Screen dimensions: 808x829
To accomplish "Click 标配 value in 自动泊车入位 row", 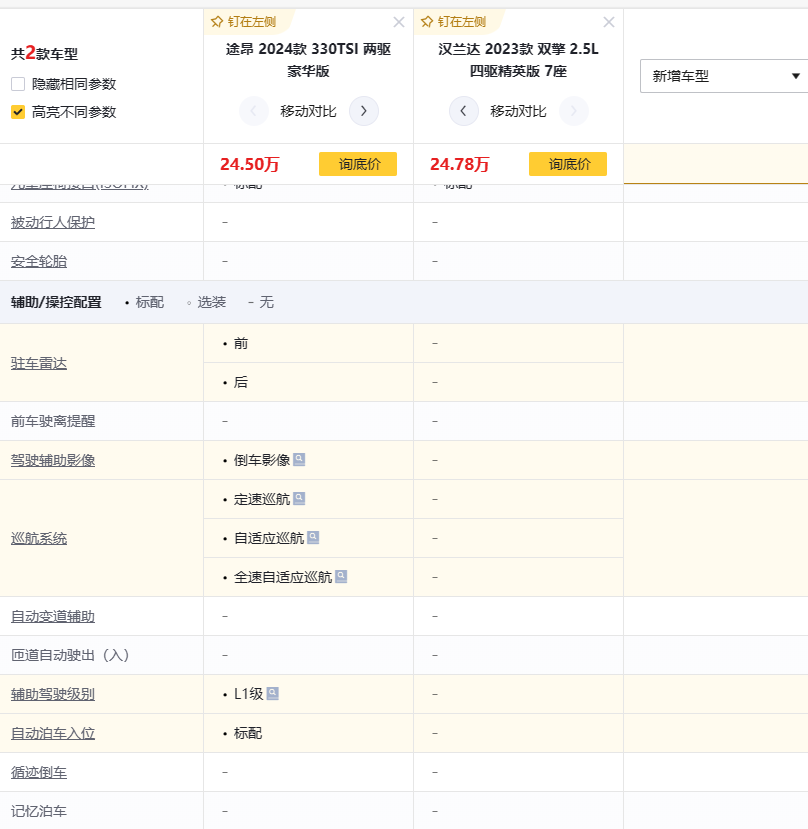I will pyautogui.click(x=248, y=733).
